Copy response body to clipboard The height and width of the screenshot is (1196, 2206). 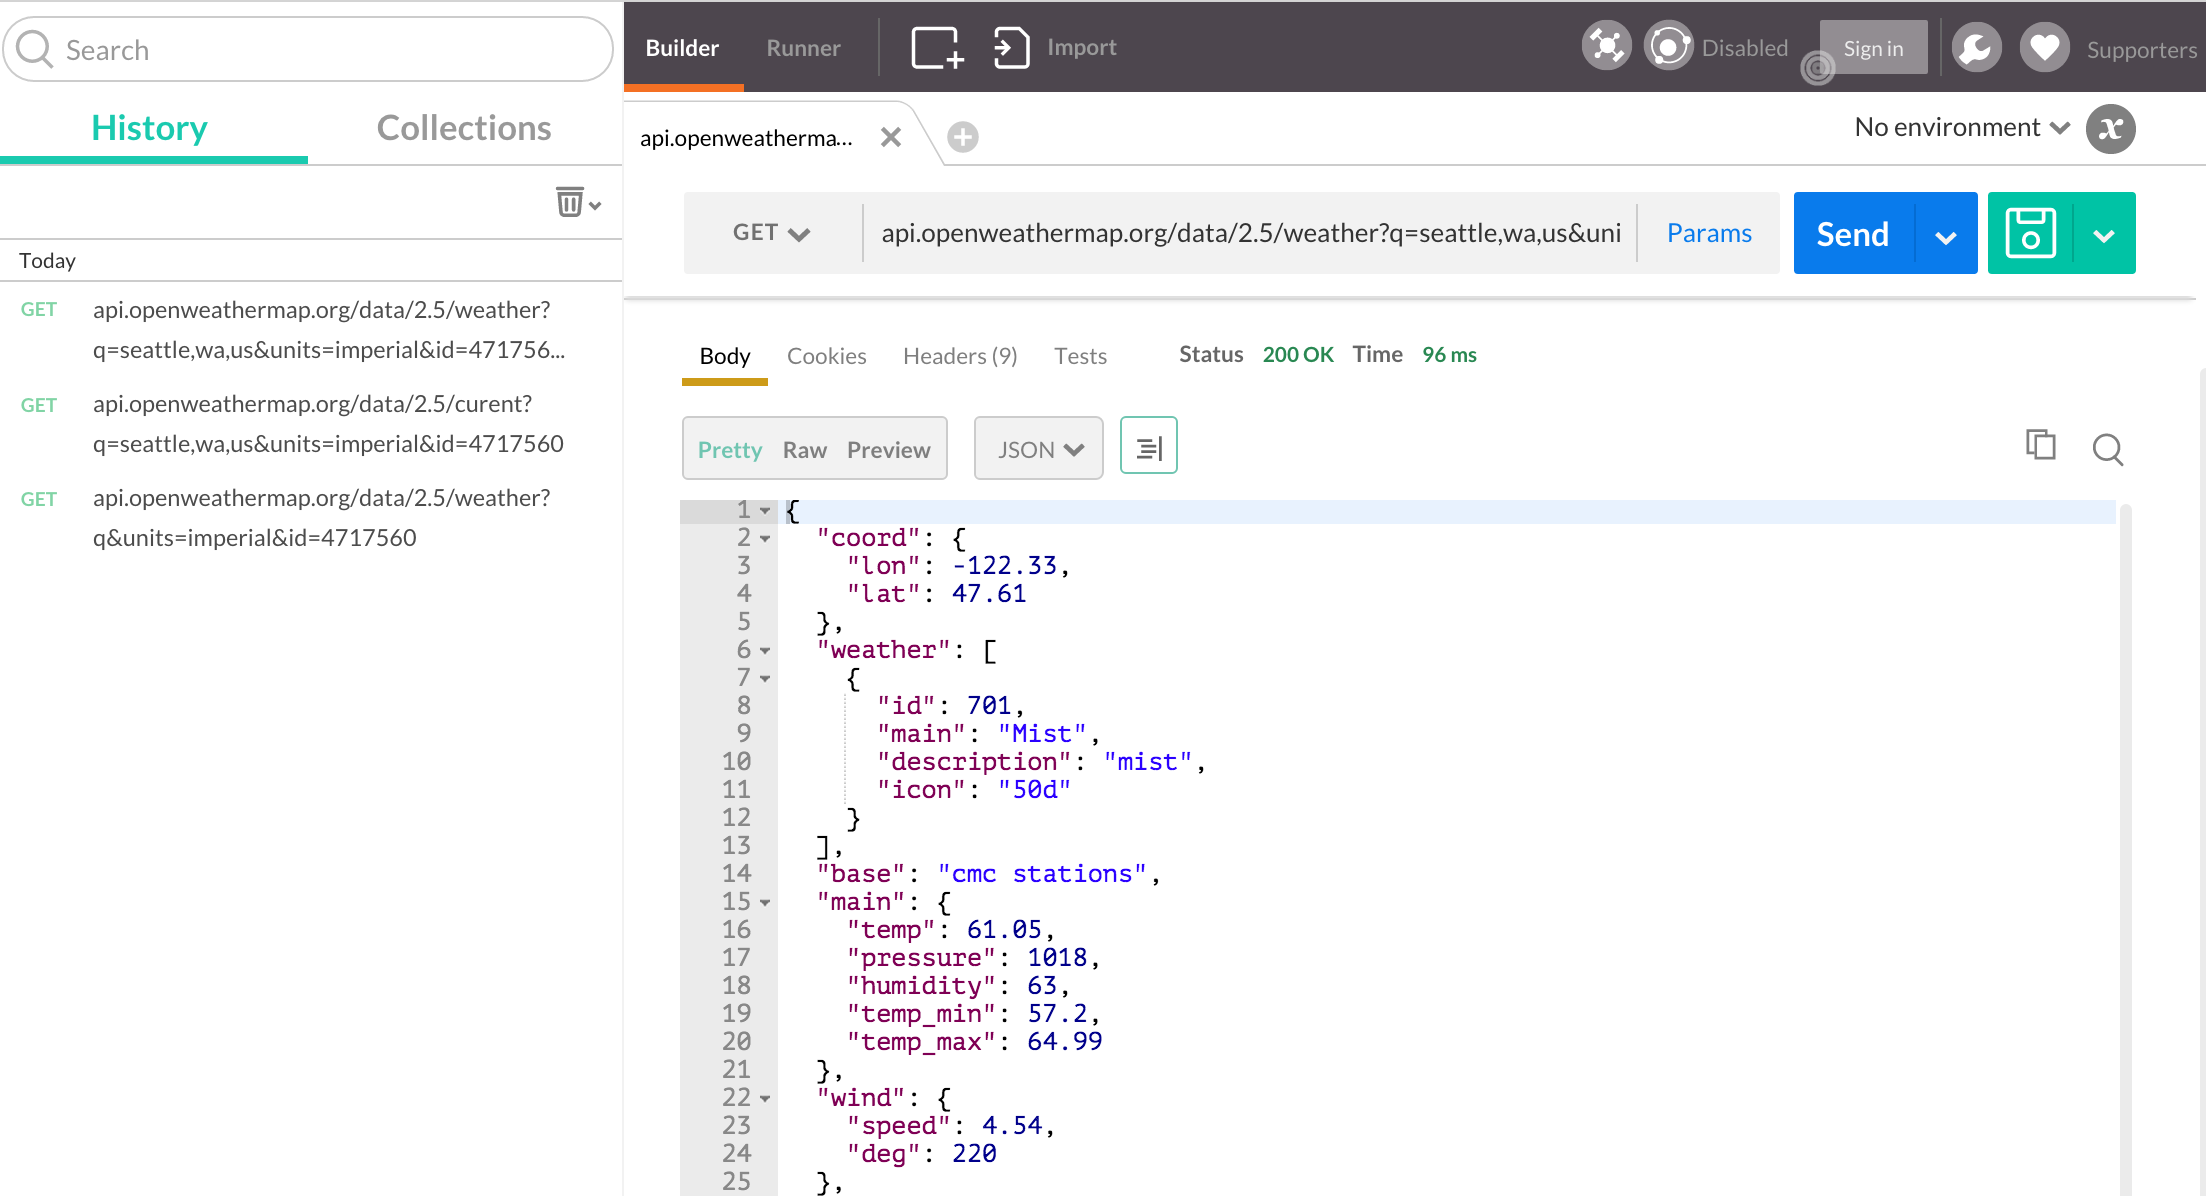coord(2040,445)
